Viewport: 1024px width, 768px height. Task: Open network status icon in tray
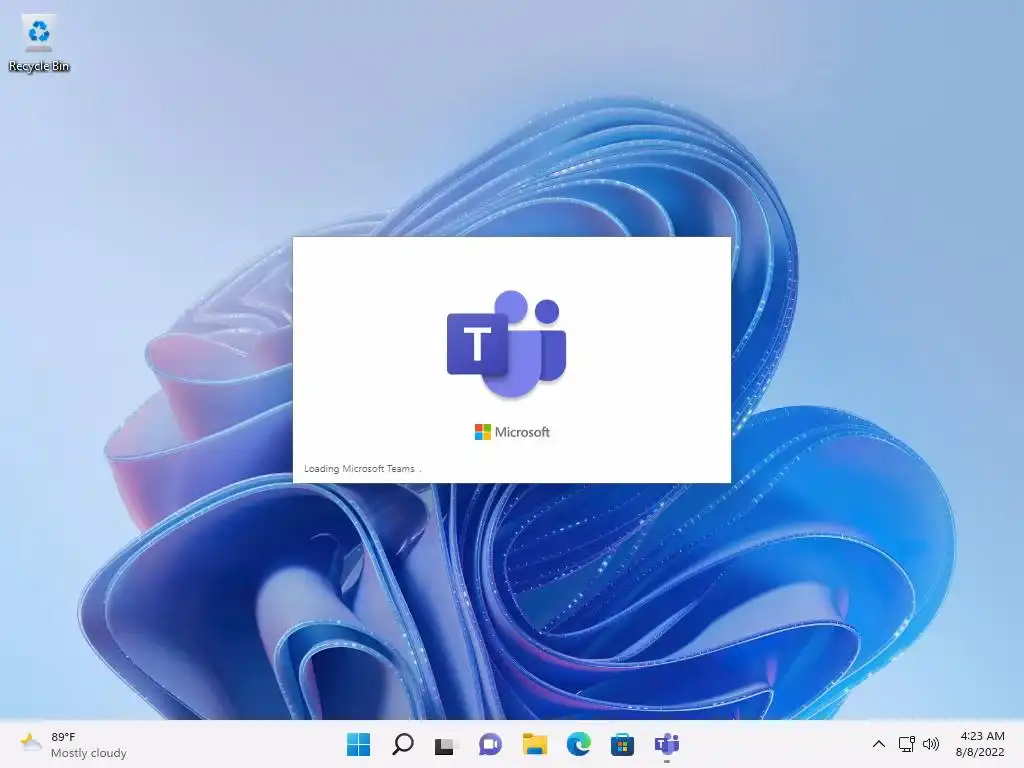pos(906,744)
